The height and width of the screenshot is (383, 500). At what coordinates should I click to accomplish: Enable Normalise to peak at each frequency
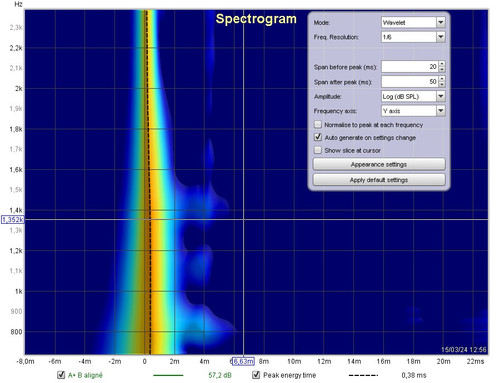[x=318, y=125]
